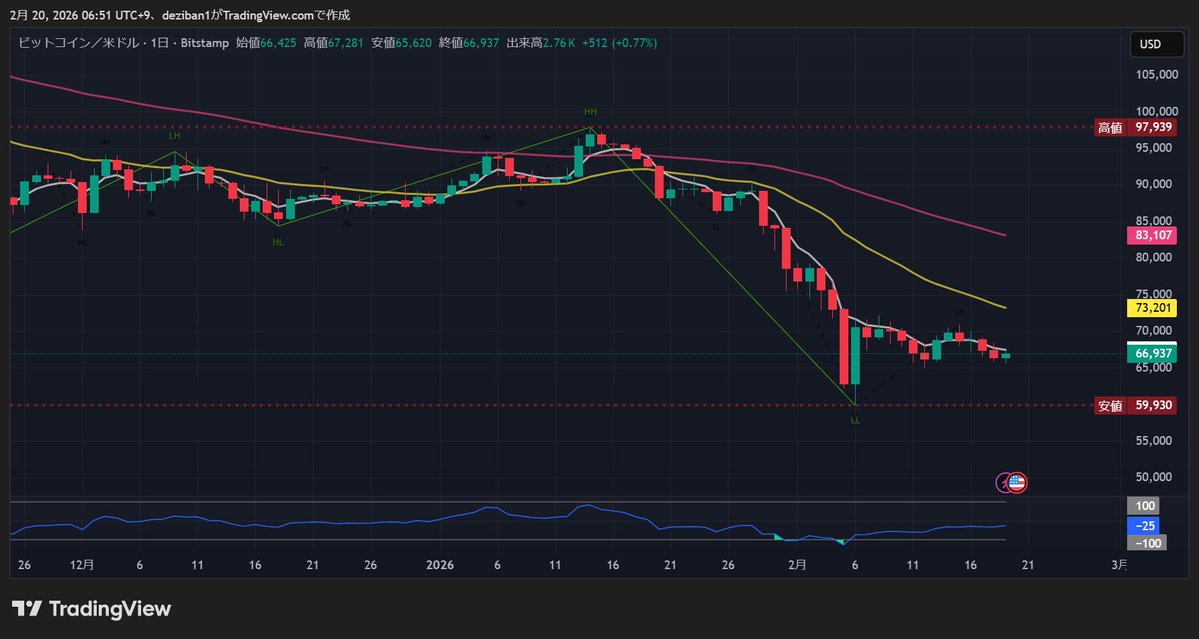Click the gray 100 indicator level label

1144,506
